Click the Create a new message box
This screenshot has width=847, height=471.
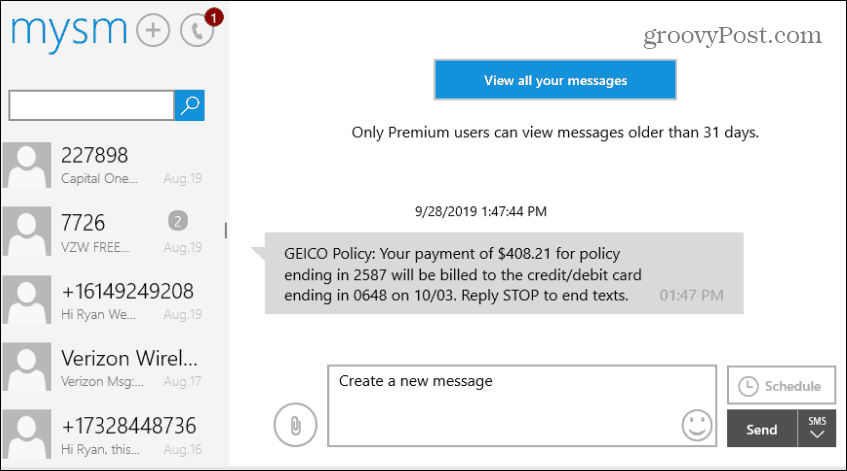pos(522,406)
